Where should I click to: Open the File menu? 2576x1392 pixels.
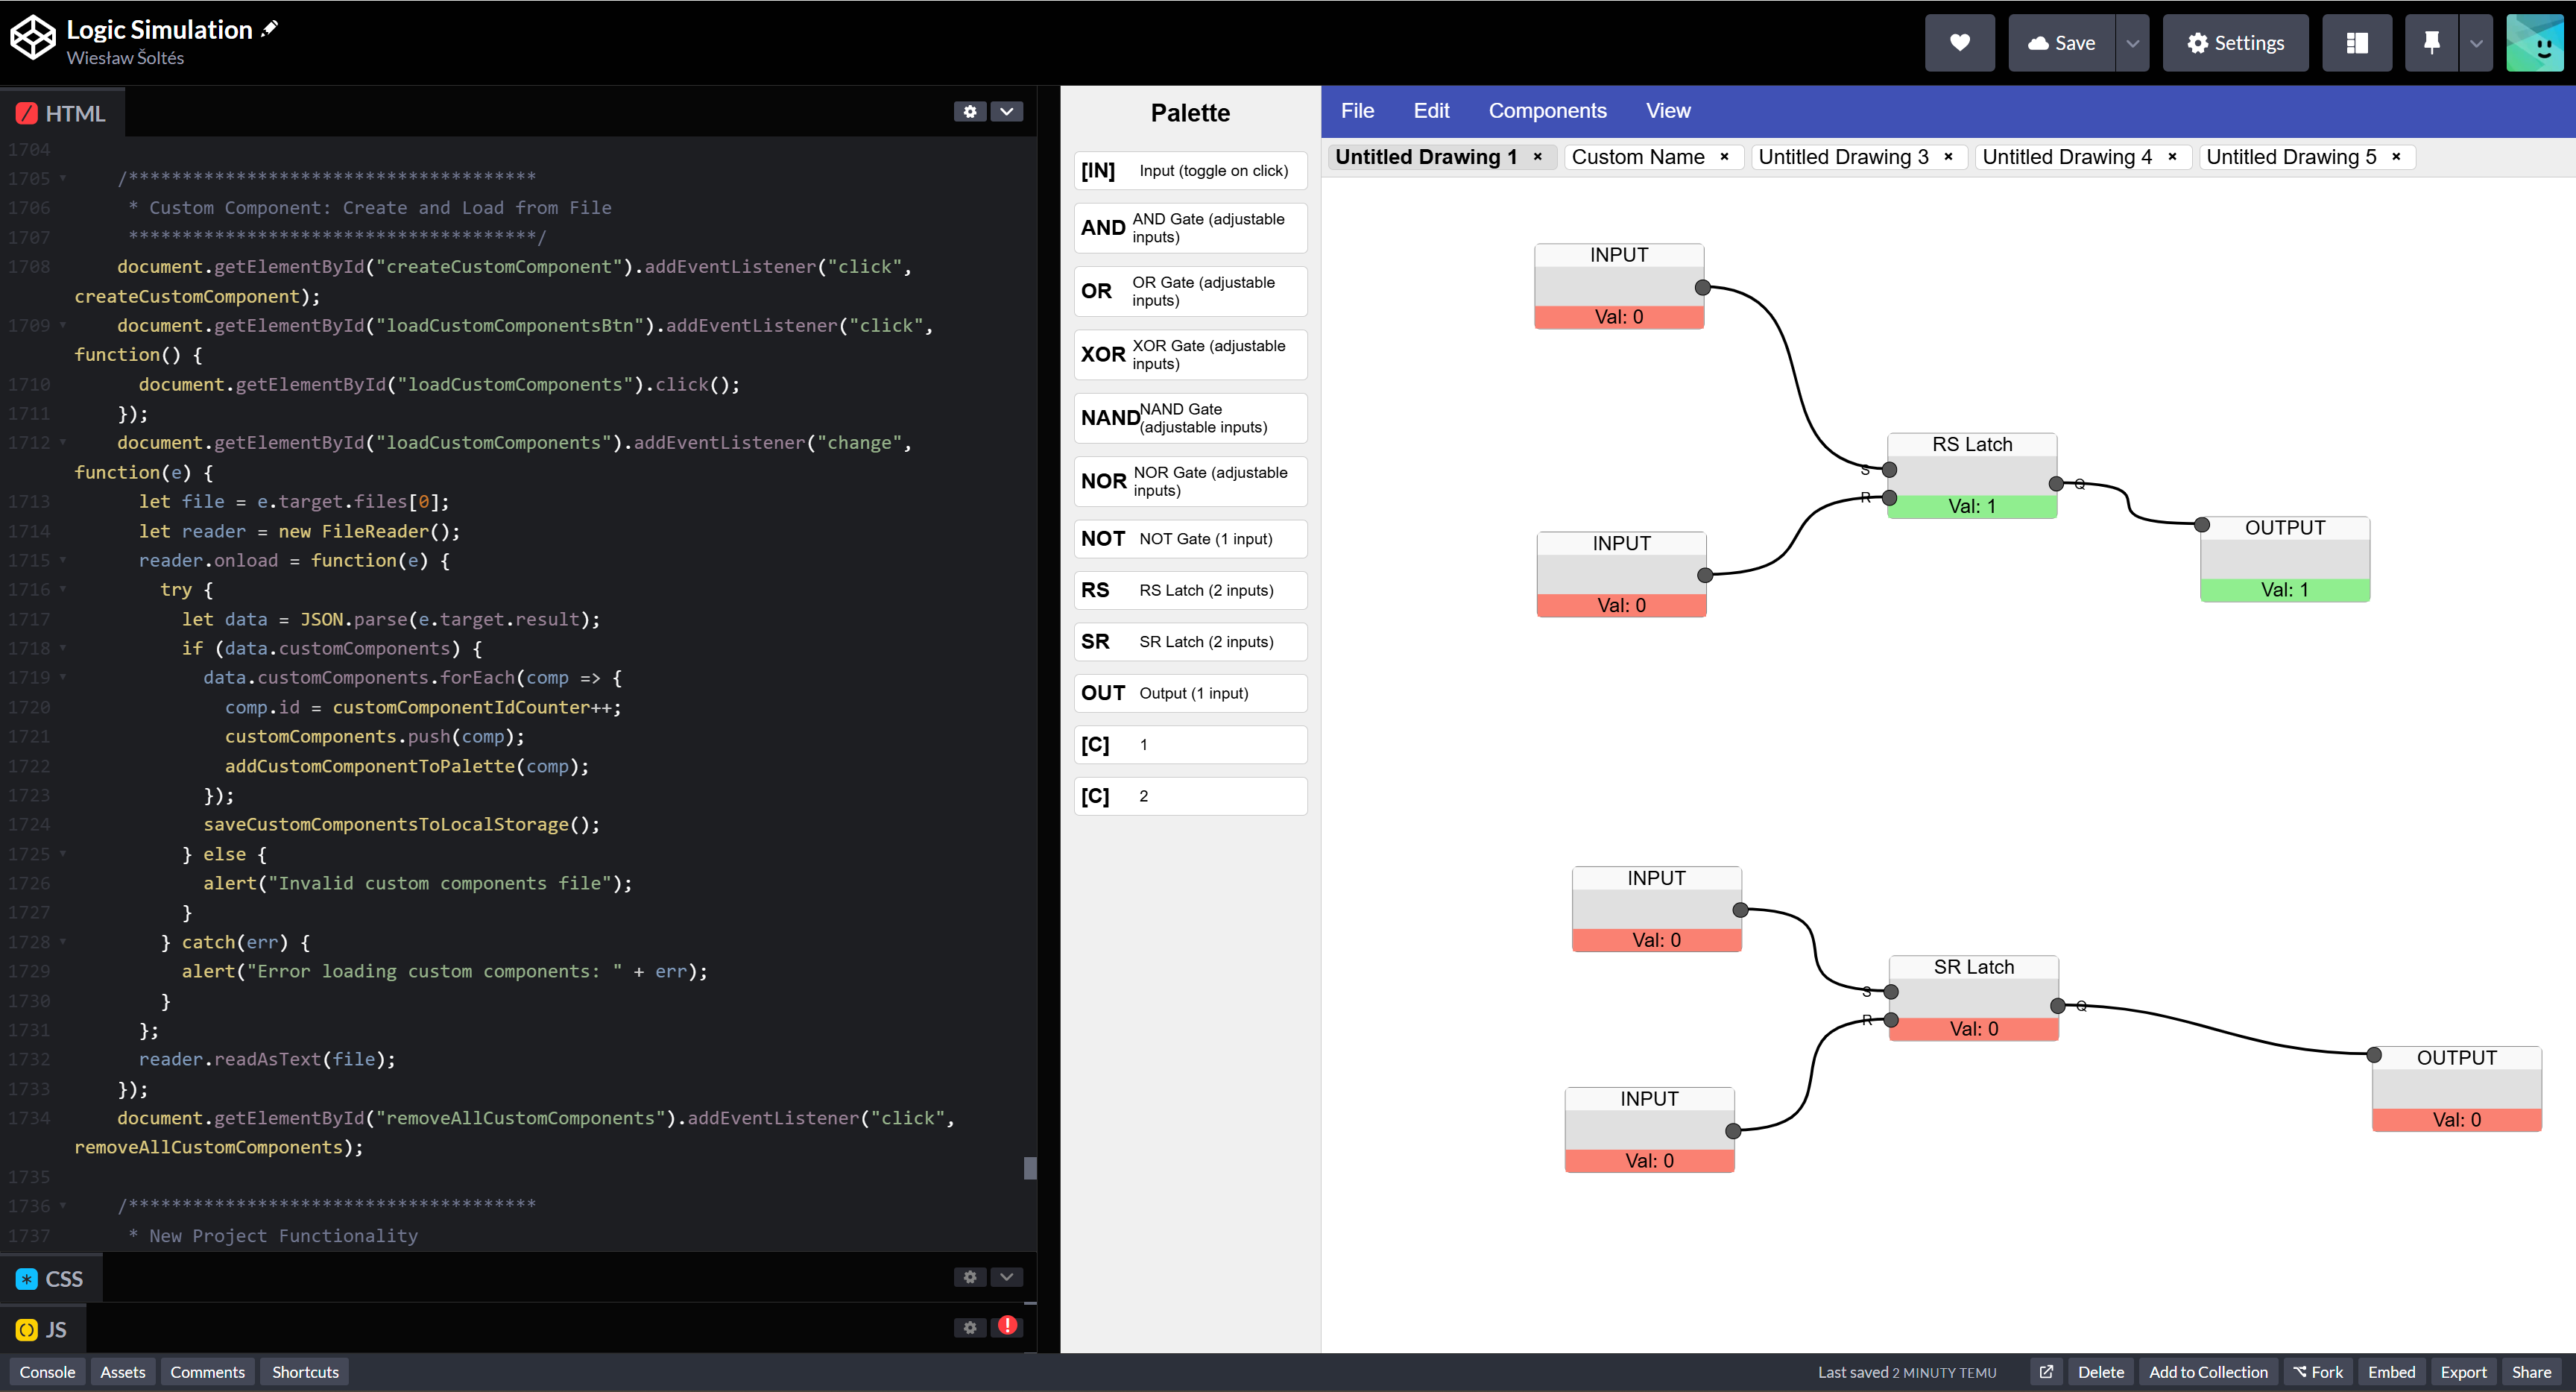pos(1357,111)
